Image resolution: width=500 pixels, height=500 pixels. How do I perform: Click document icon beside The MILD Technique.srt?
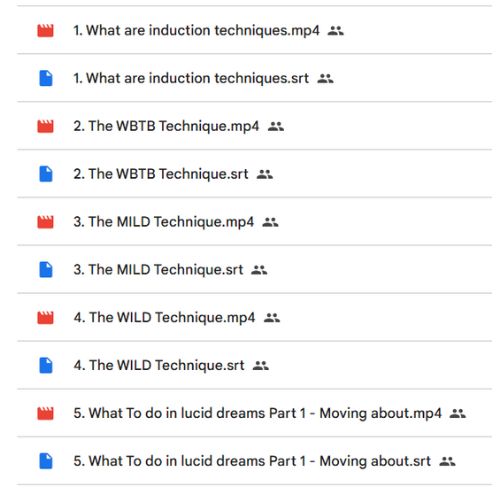pos(46,270)
